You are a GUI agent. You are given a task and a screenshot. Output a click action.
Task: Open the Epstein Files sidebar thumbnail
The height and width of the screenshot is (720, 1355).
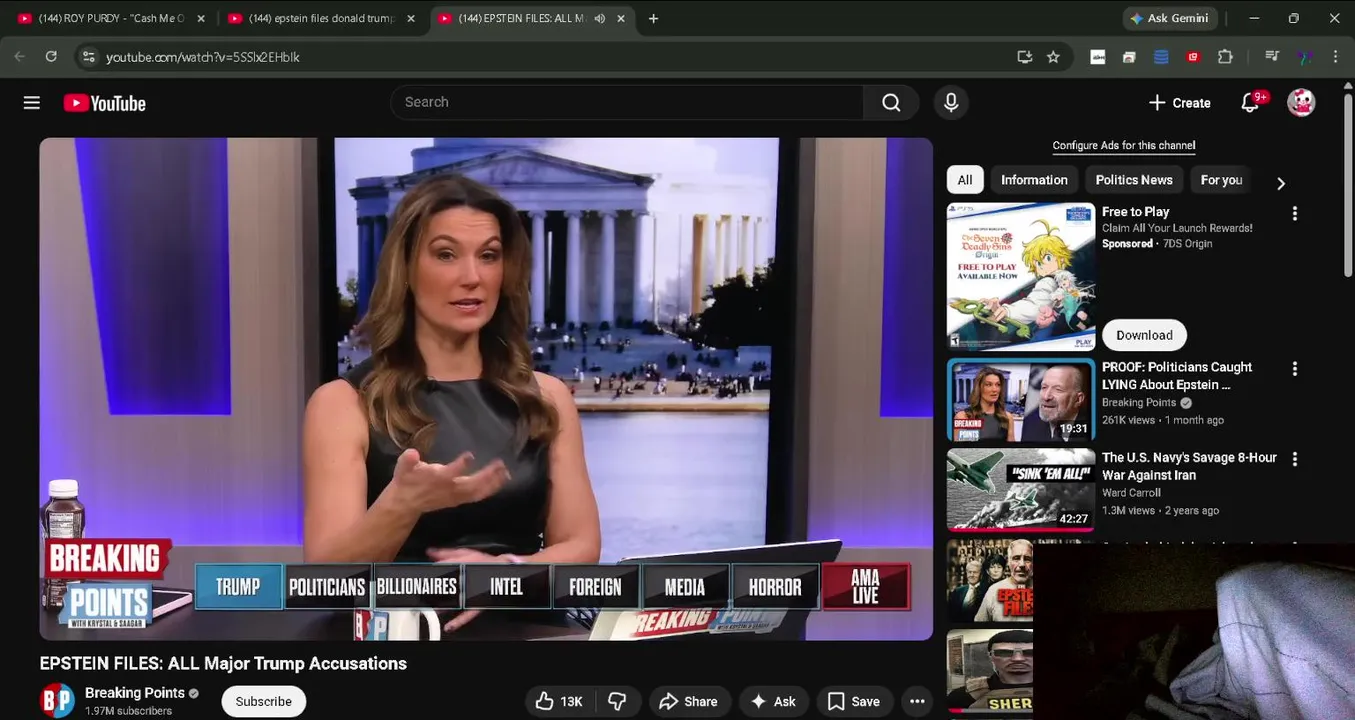point(990,581)
